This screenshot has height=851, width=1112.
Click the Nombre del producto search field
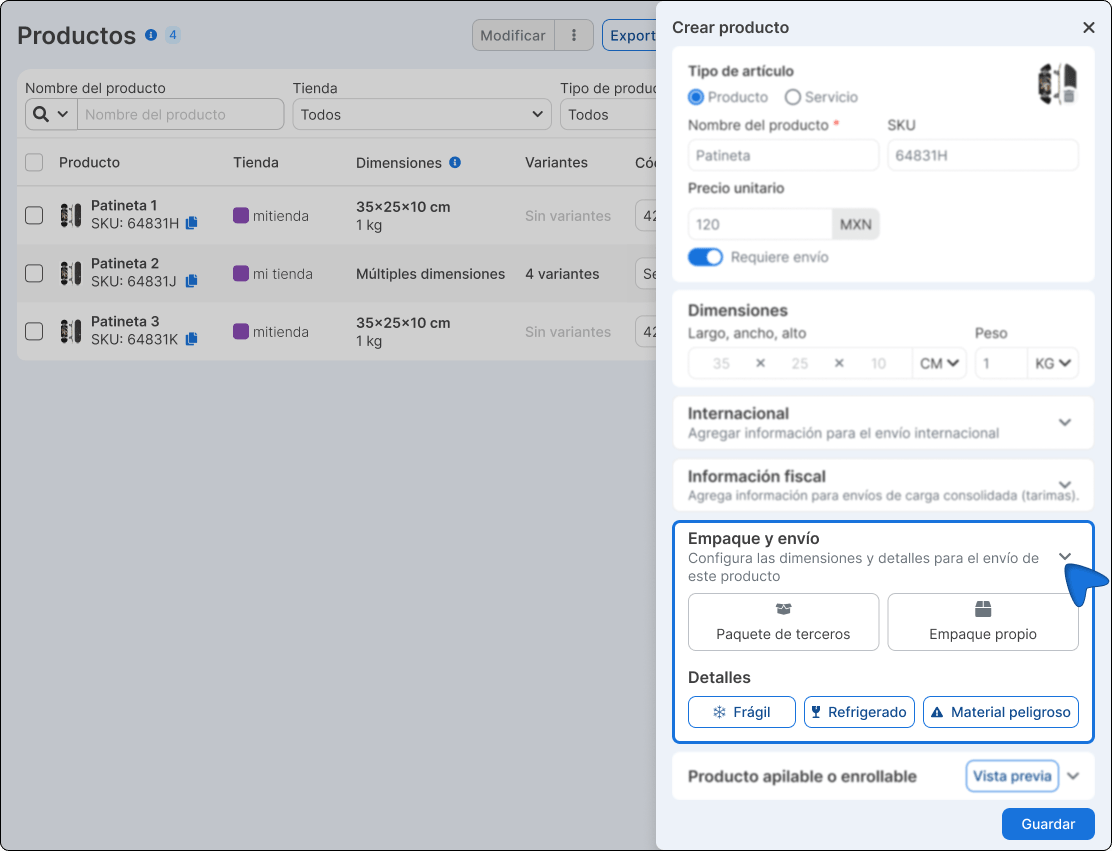(x=180, y=114)
